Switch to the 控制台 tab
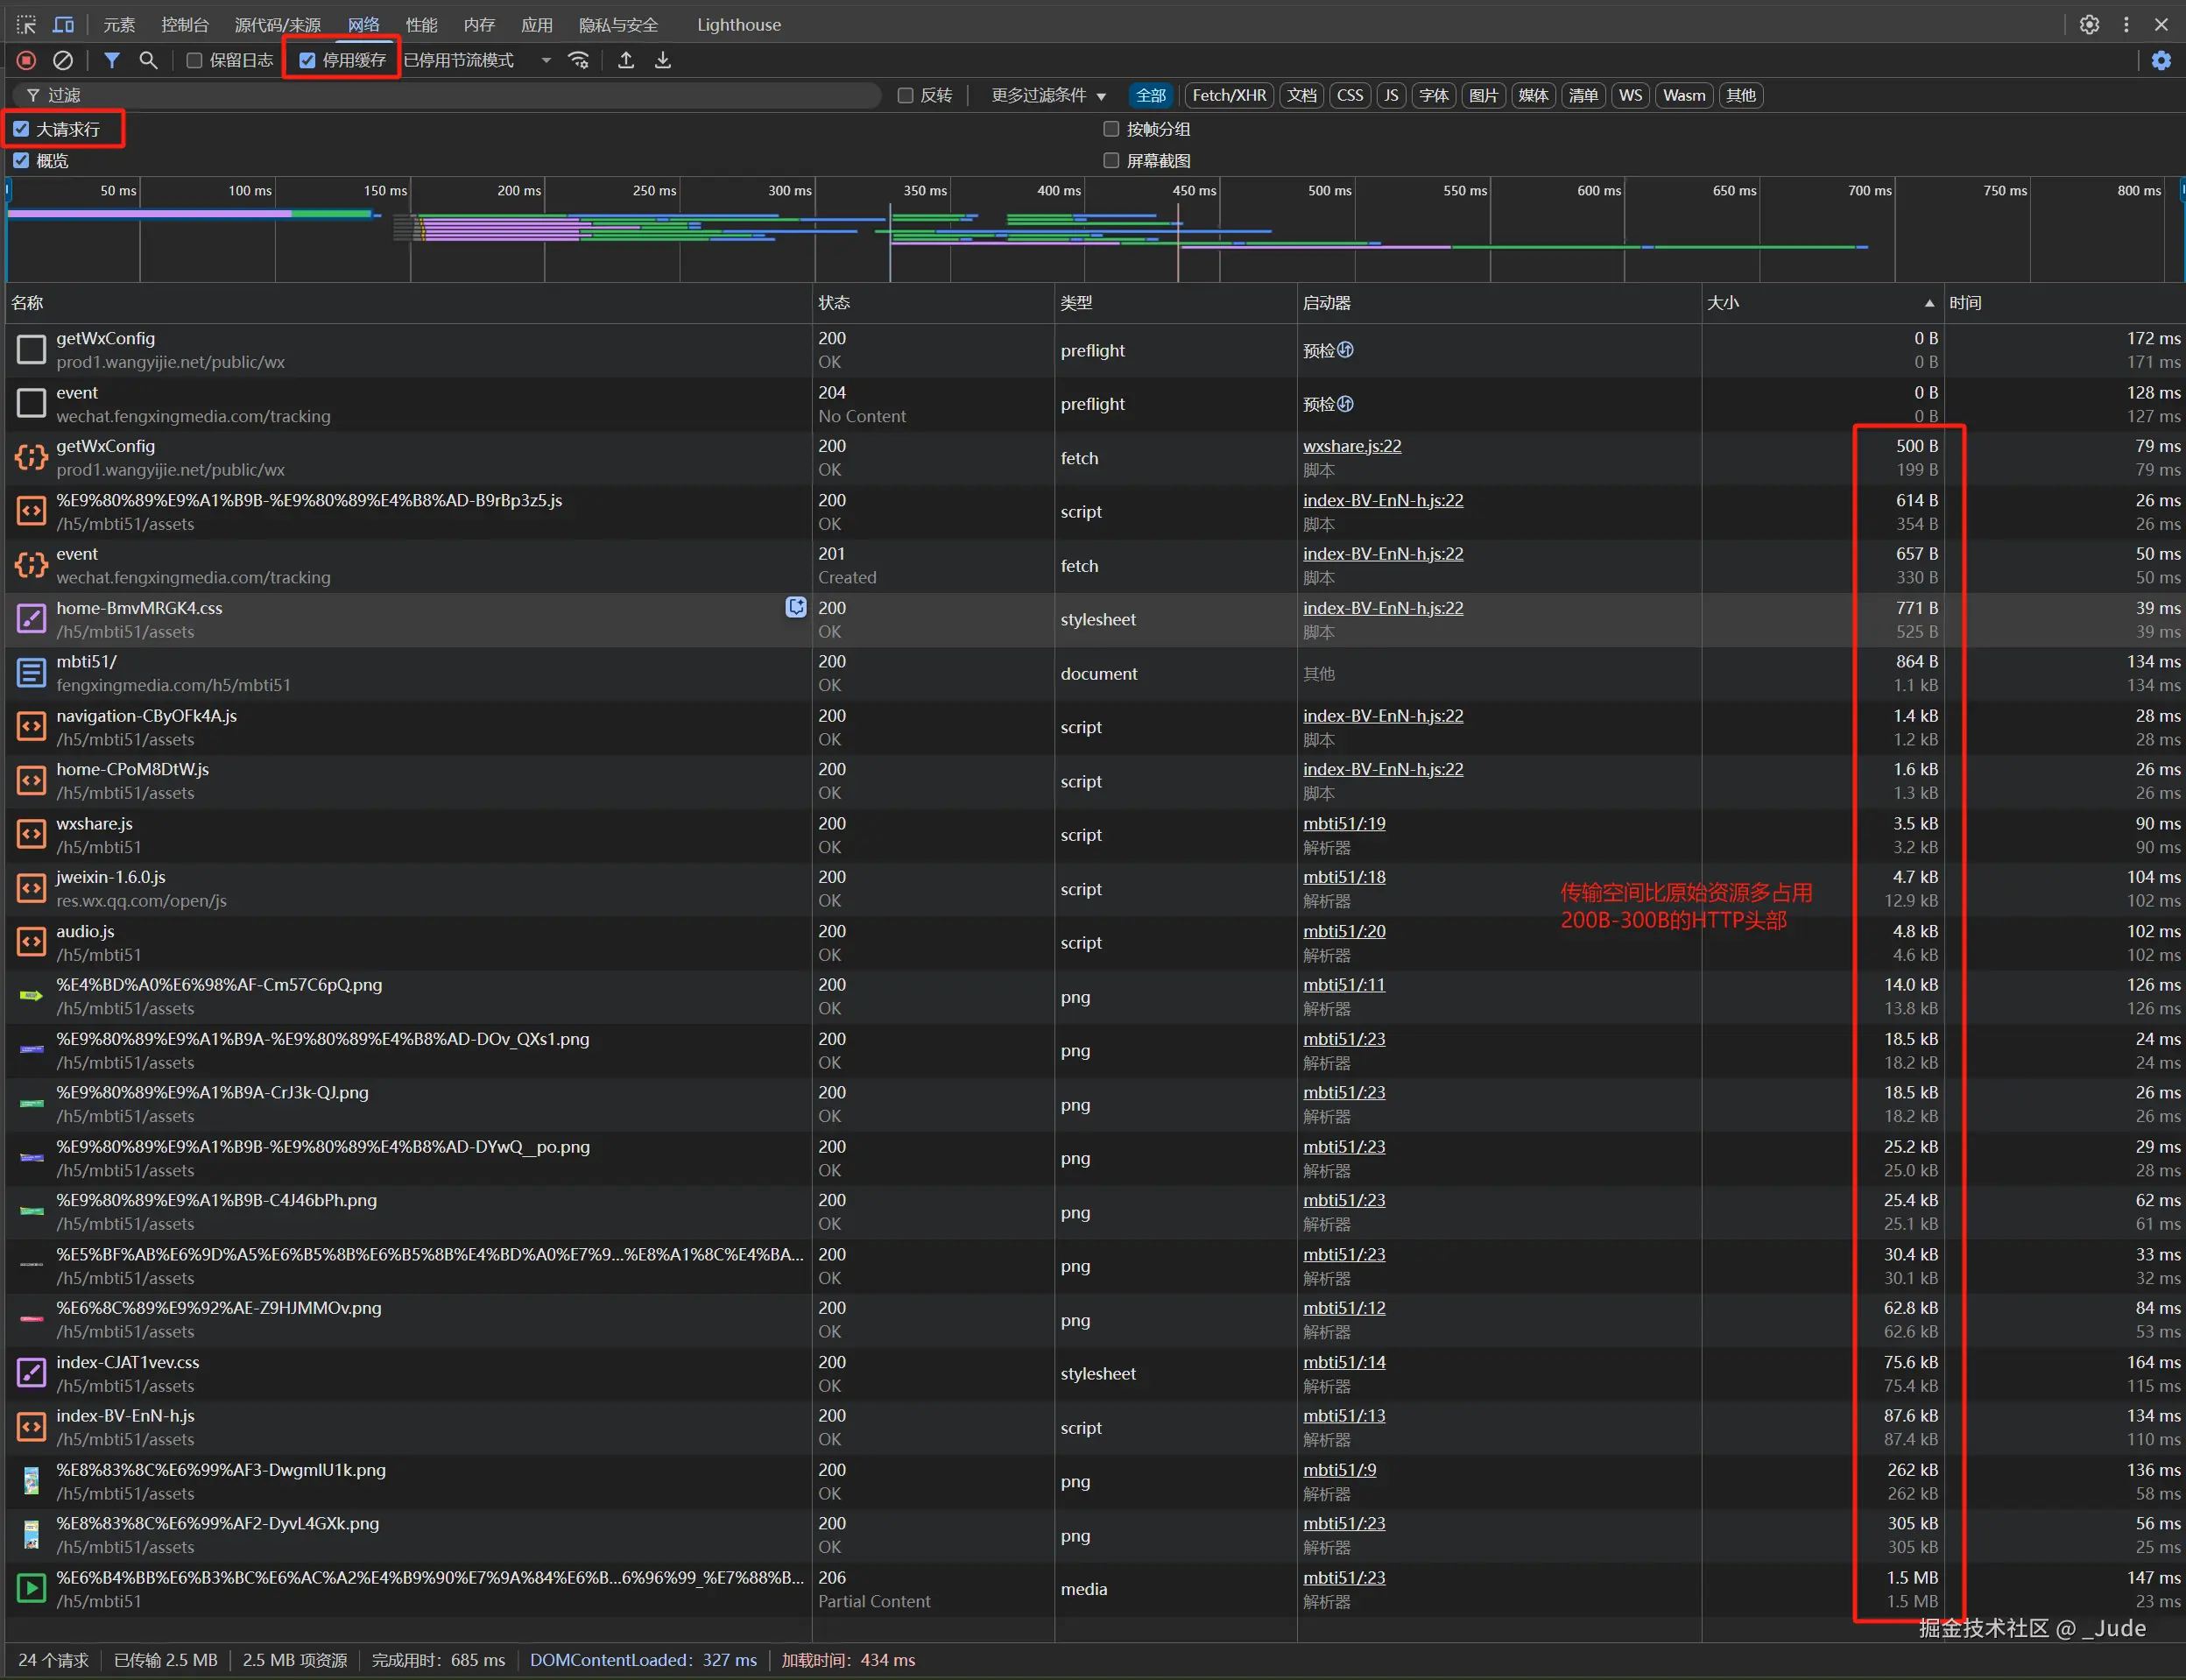2186x1680 pixels. click(x=185, y=25)
